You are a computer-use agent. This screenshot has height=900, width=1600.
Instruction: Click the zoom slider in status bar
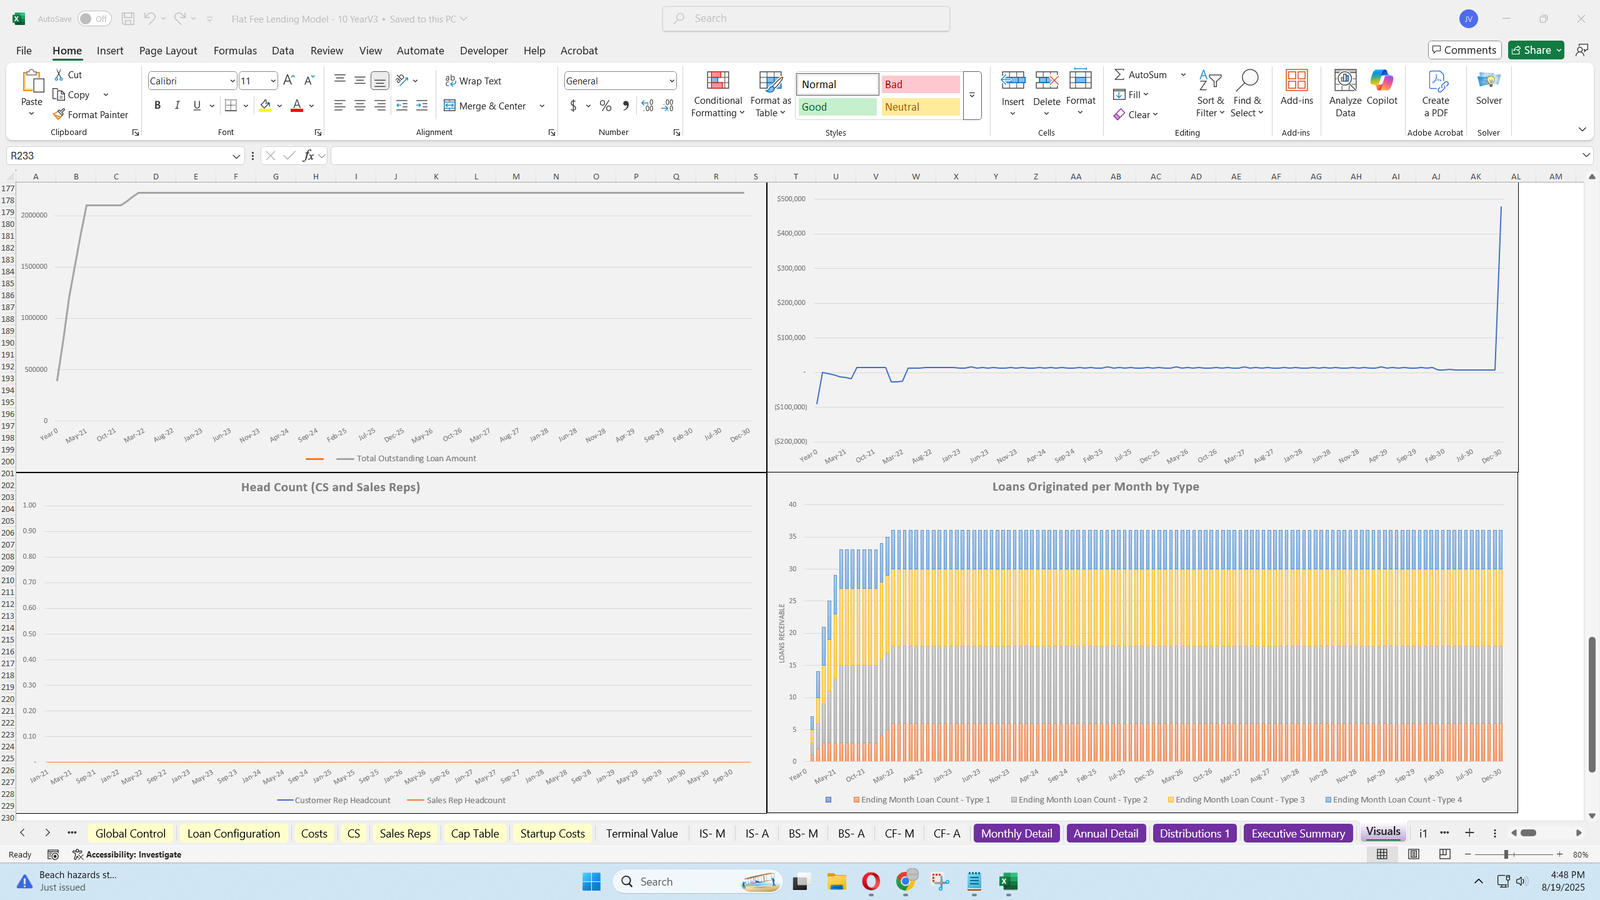1506,855
